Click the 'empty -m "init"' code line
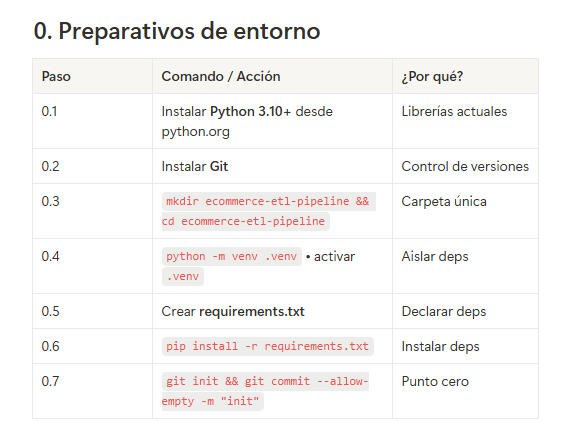 (x=212, y=401)
